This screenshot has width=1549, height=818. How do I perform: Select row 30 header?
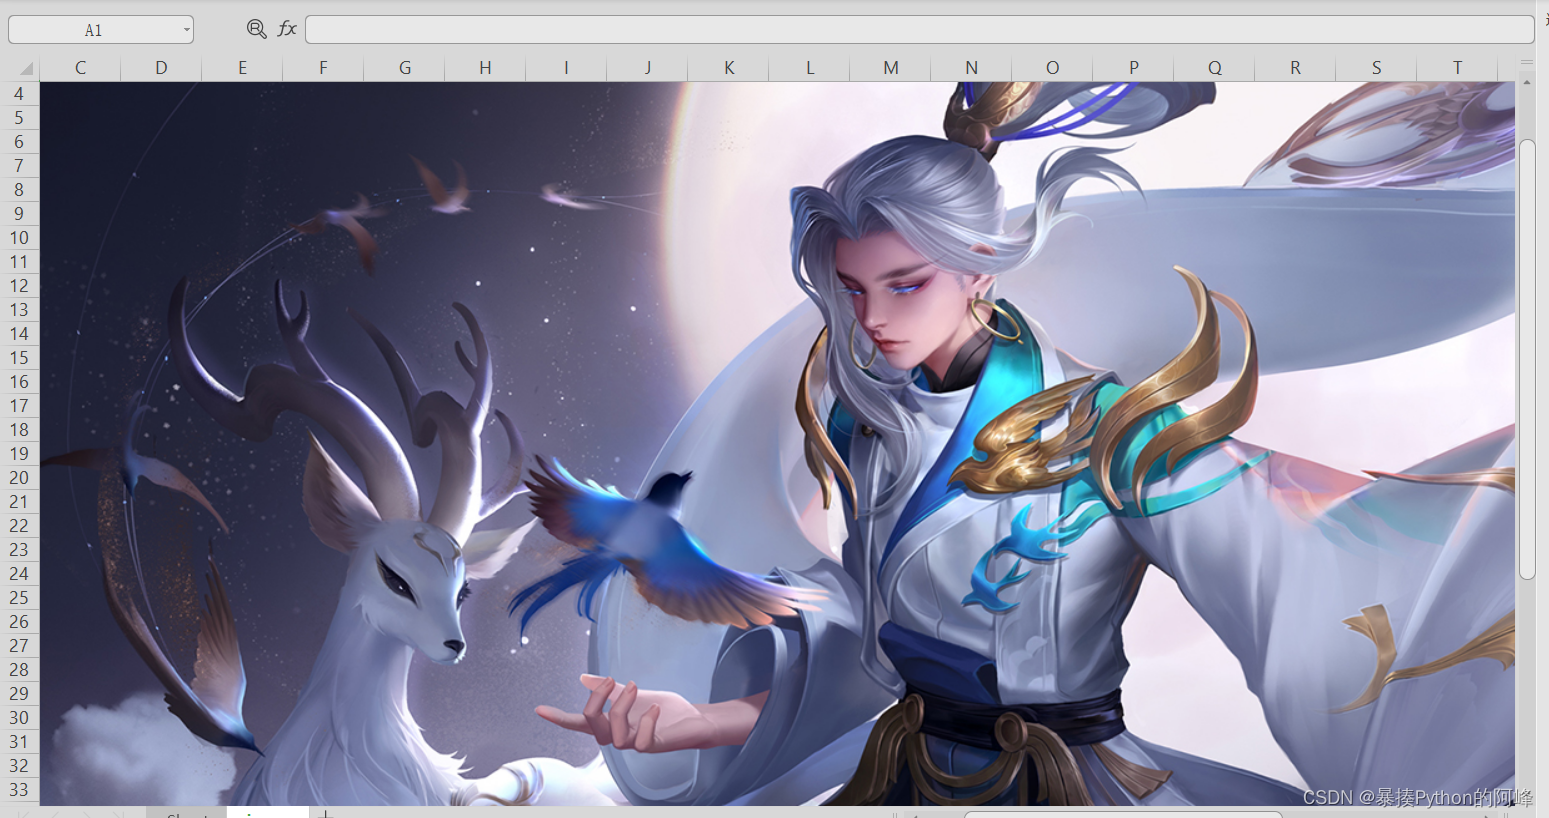click(19, 718)
